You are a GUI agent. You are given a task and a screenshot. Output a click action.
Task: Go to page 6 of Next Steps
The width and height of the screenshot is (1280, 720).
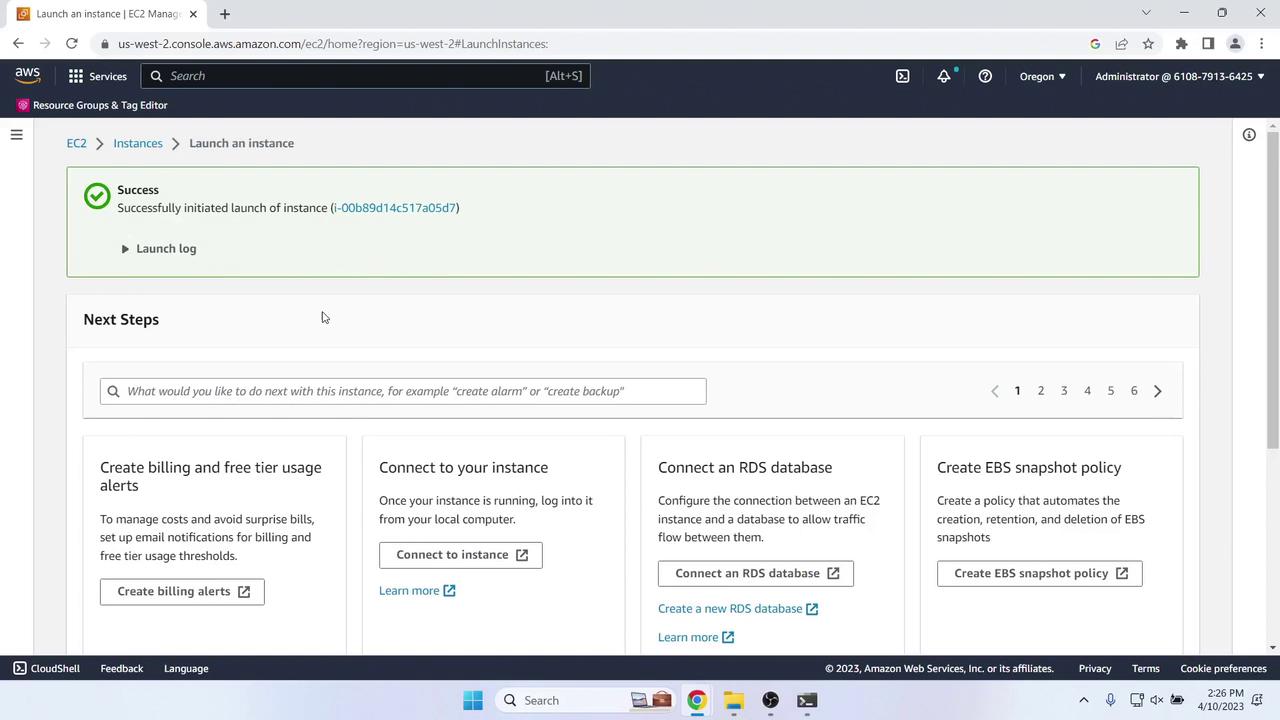point(1134,391)
